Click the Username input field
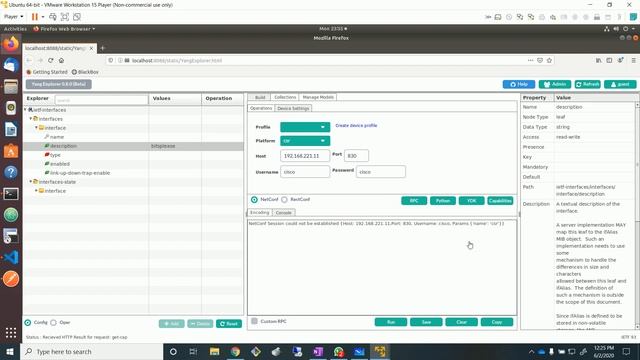This screenshot has height=360, width=640. (305, 172)
